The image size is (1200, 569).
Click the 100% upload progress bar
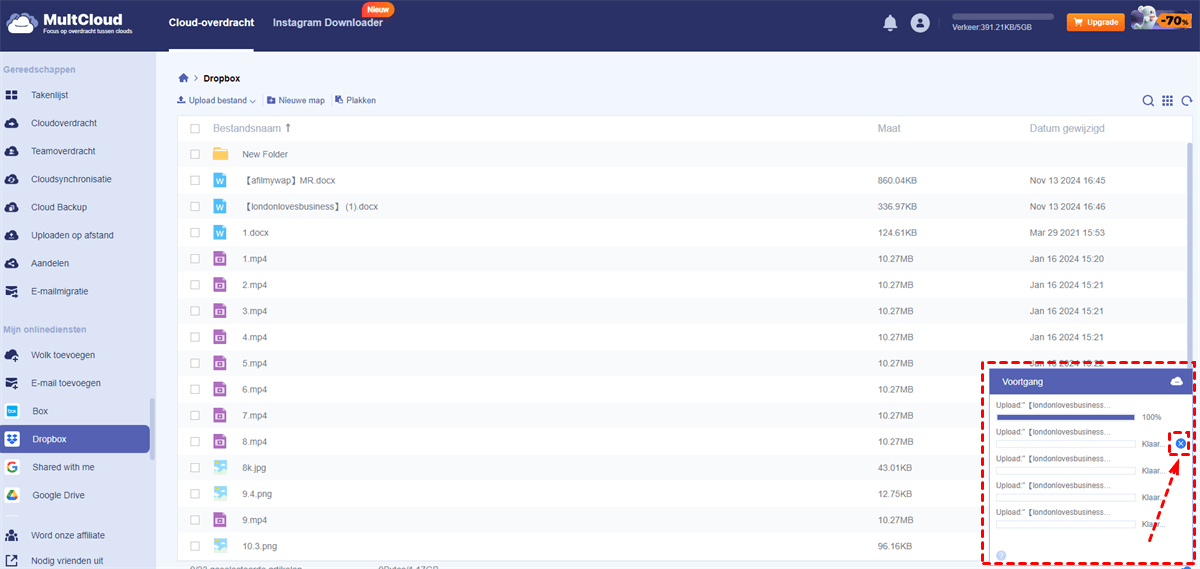(x=1065, y=417)
